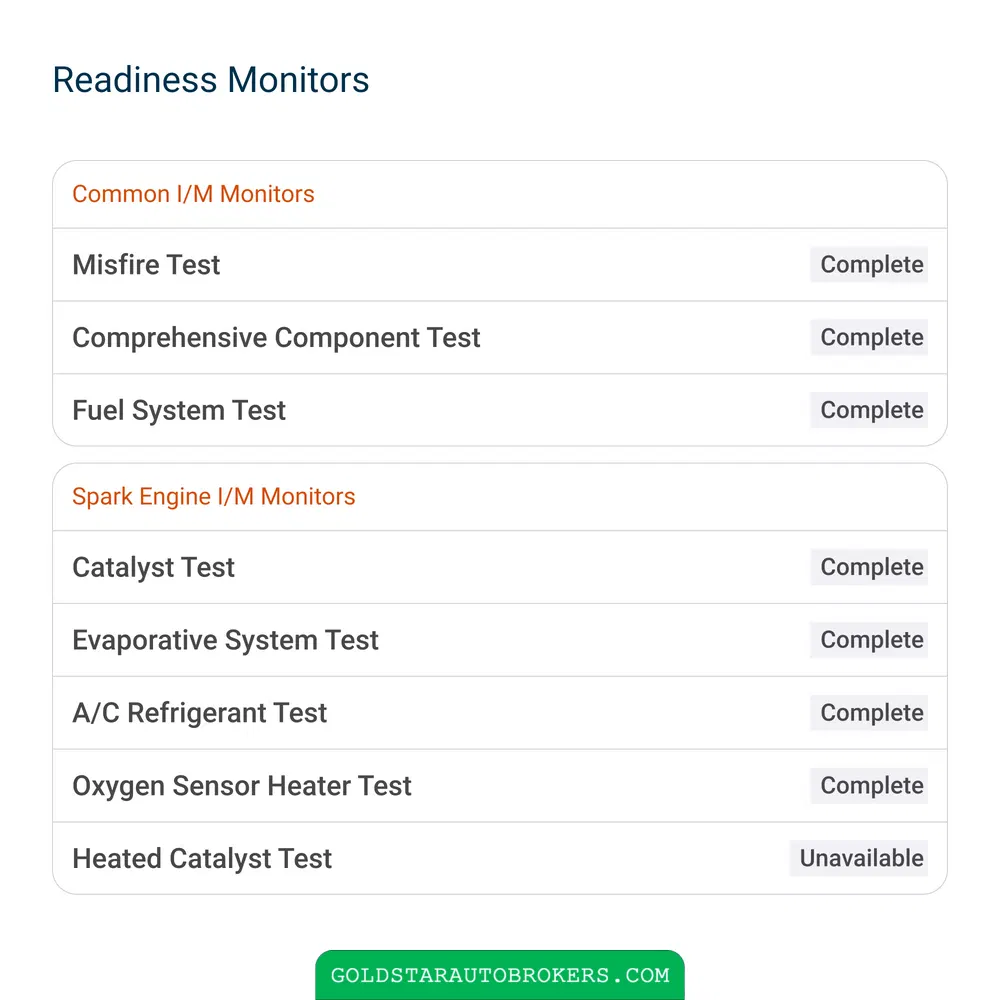Click the Misfire Test Complete badge

(869, 265)
